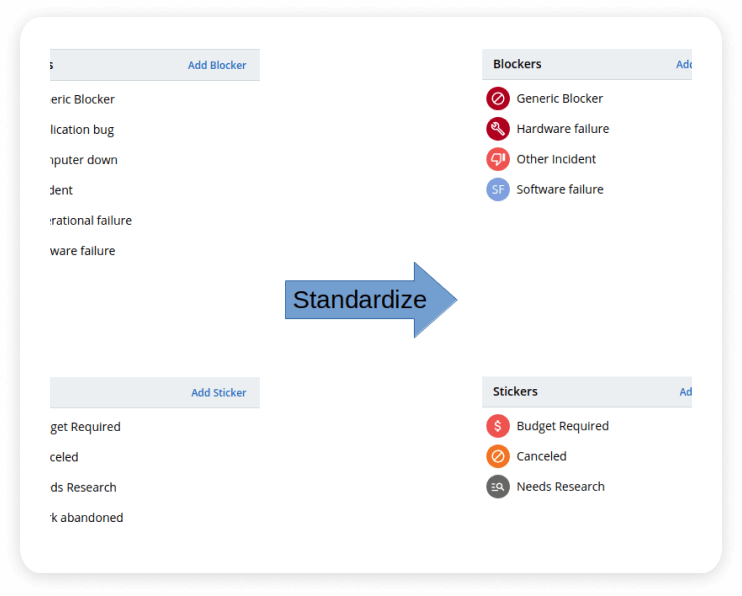Select the application bug blocker entry
This screenshot has width=742, height=596.
pos(82,130)
